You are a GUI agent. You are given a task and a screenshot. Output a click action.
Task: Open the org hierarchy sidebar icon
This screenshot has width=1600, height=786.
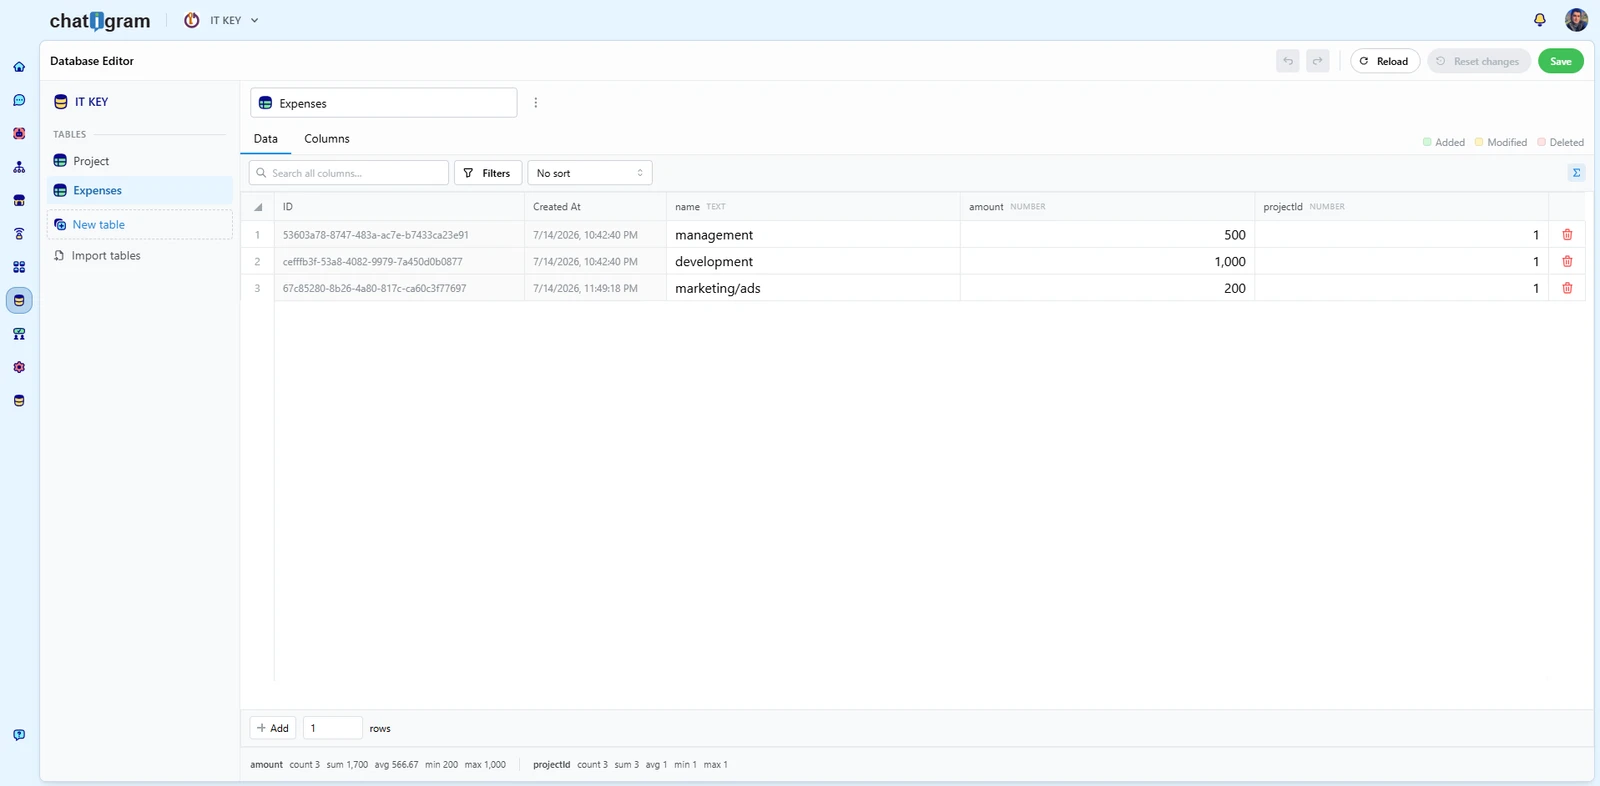click(x=19, y=167)
